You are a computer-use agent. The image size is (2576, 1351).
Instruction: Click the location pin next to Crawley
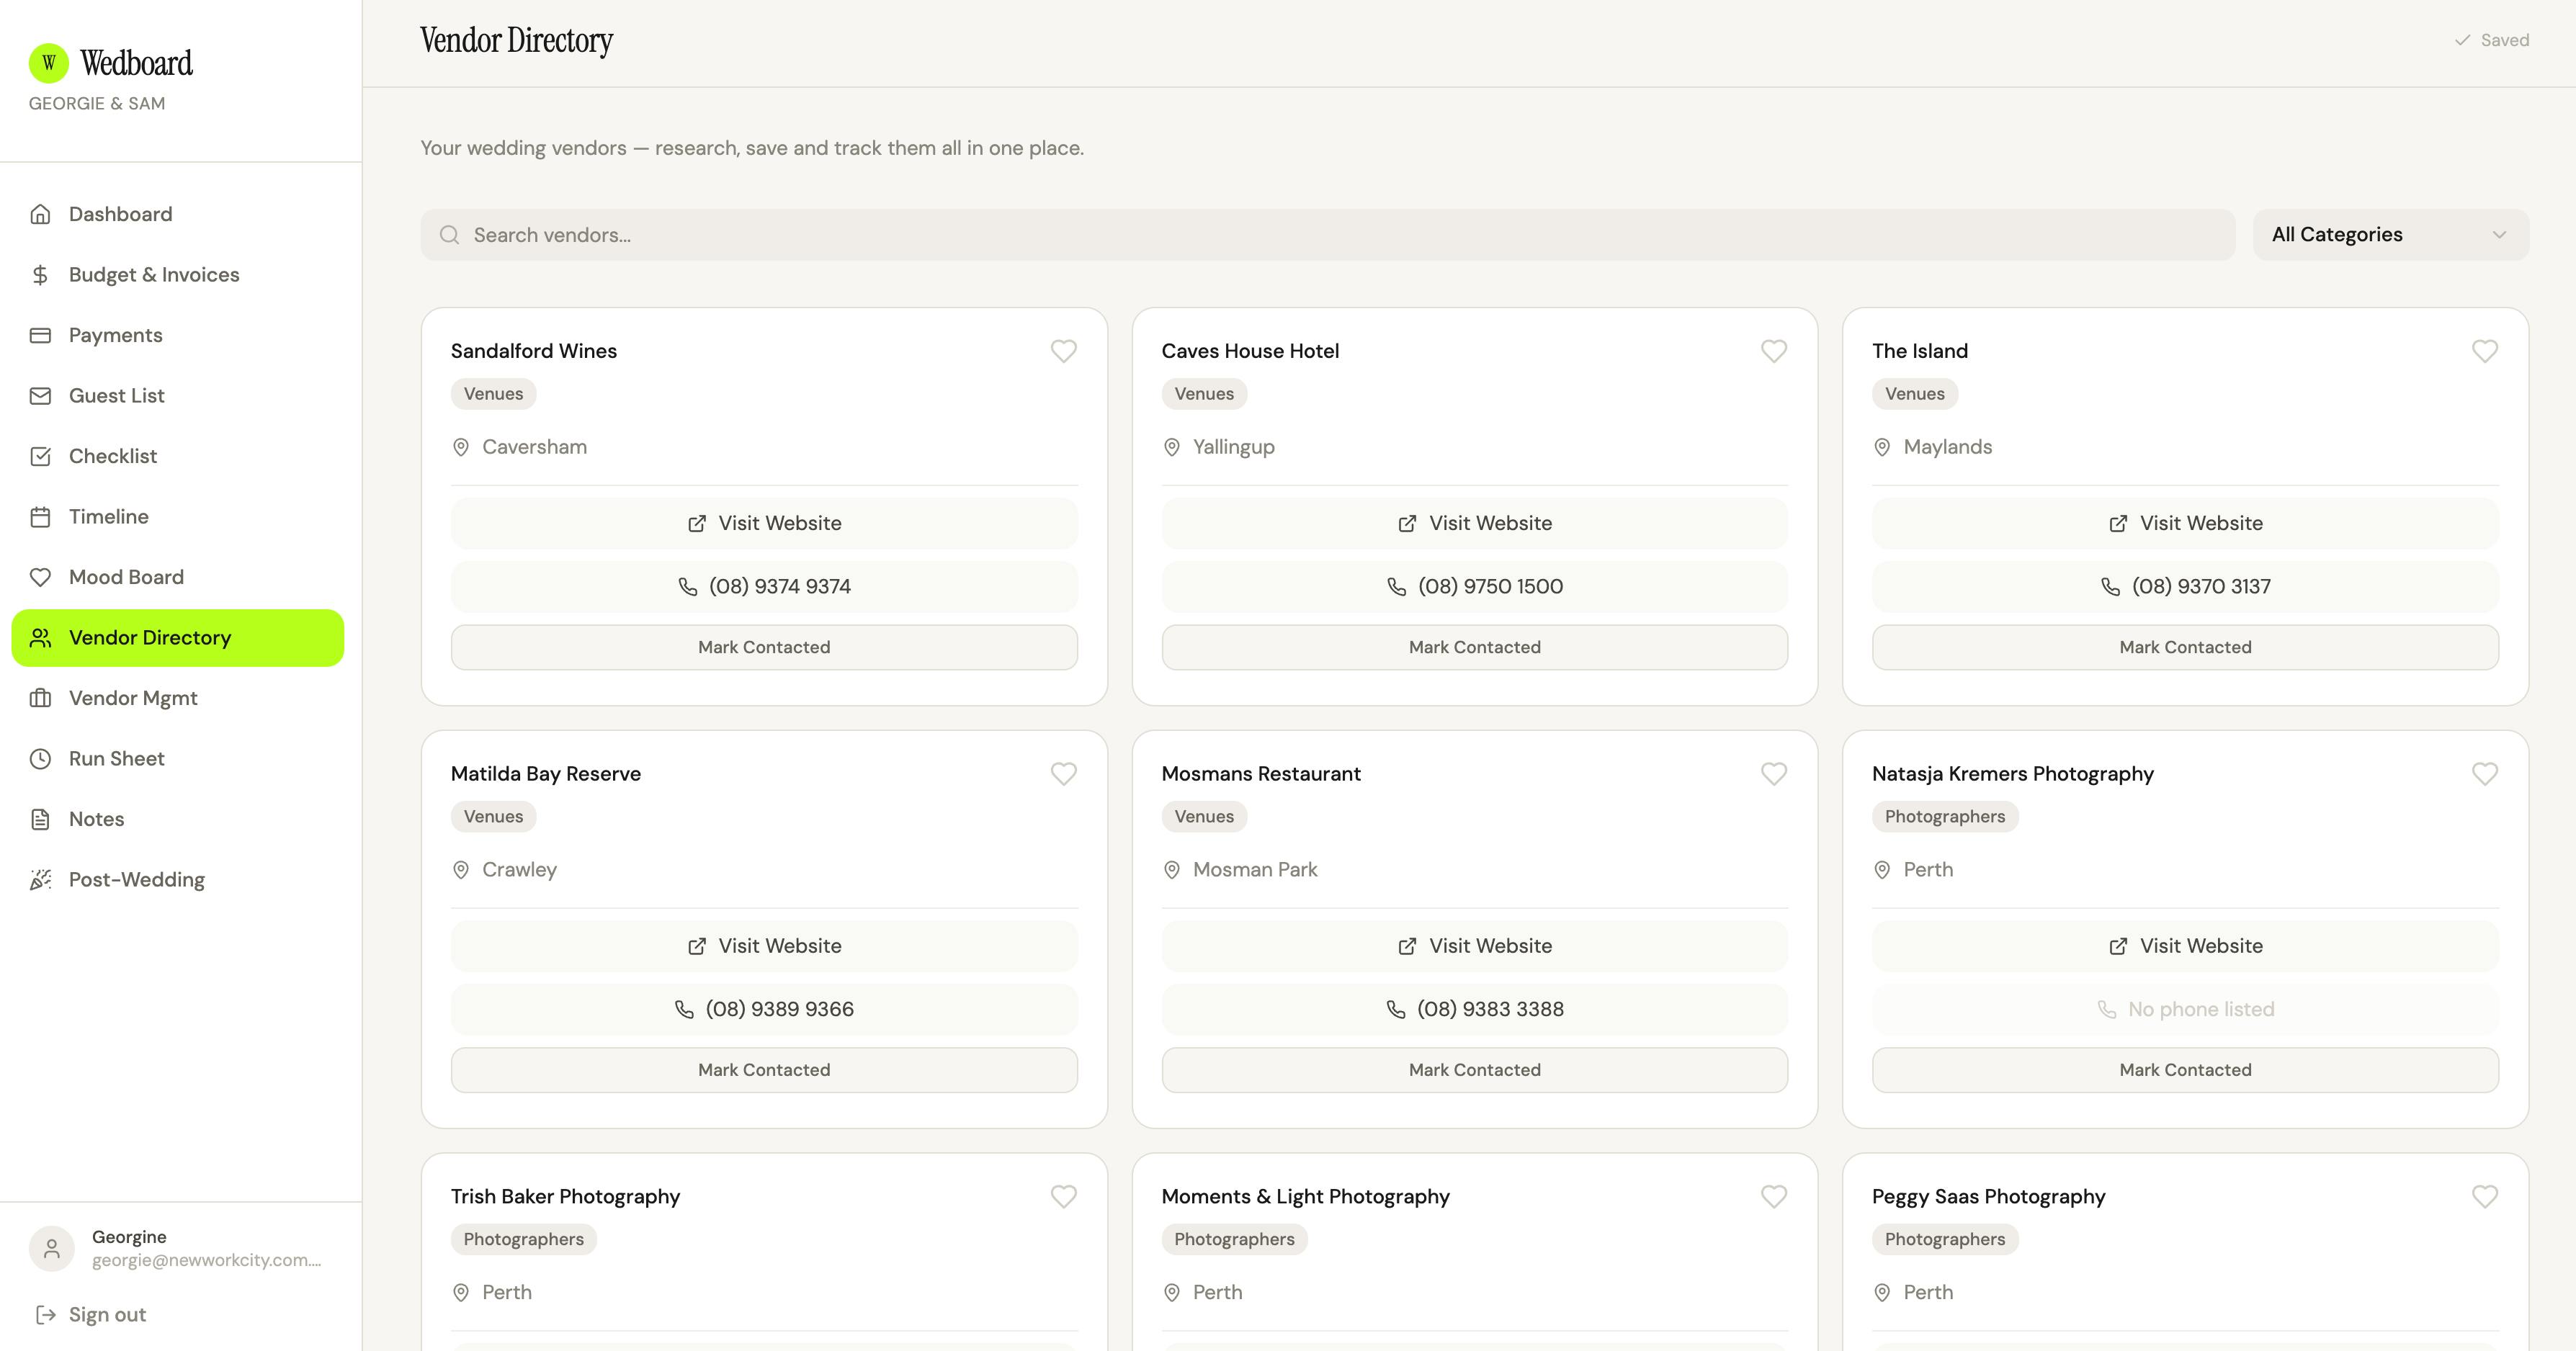(461, 870)
